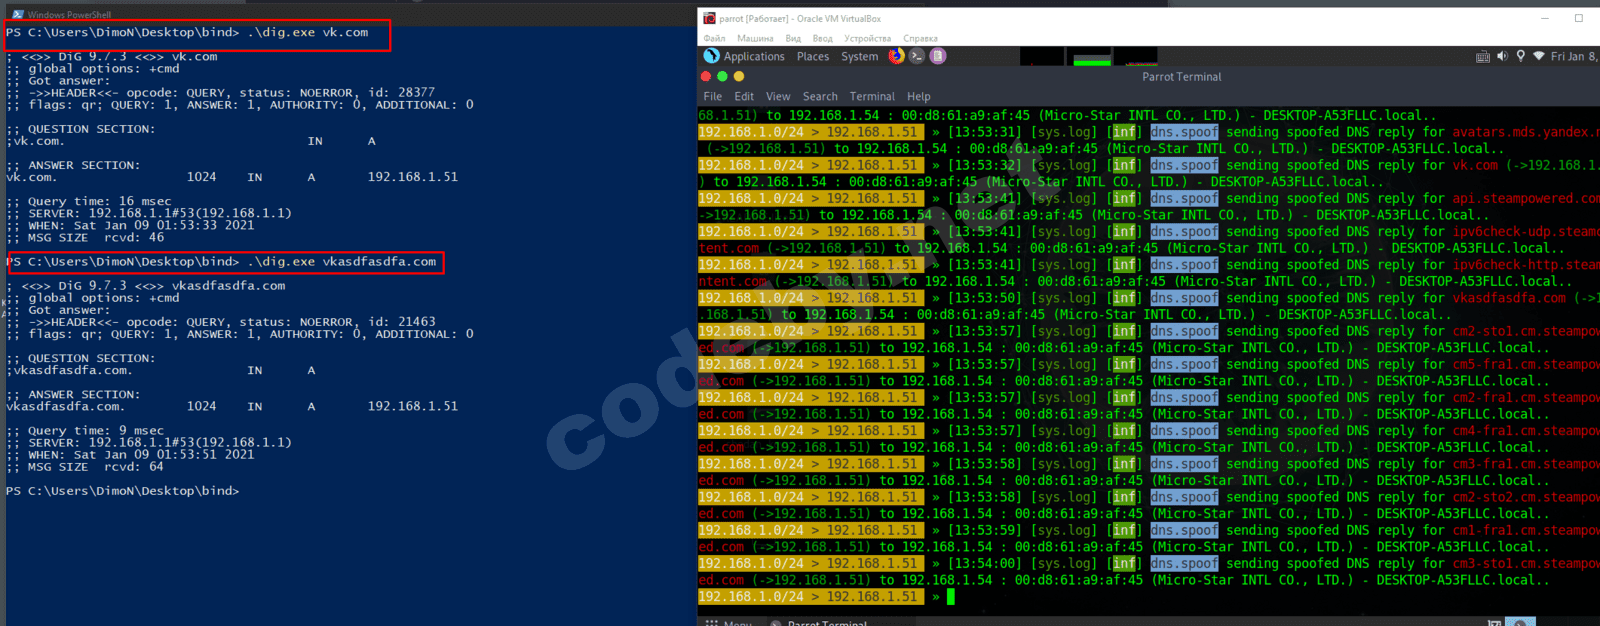The height and width of the screenshot is (626, 1600).
Task: Click the VirtualBox window title icon
Action: (x=709, y=18)
